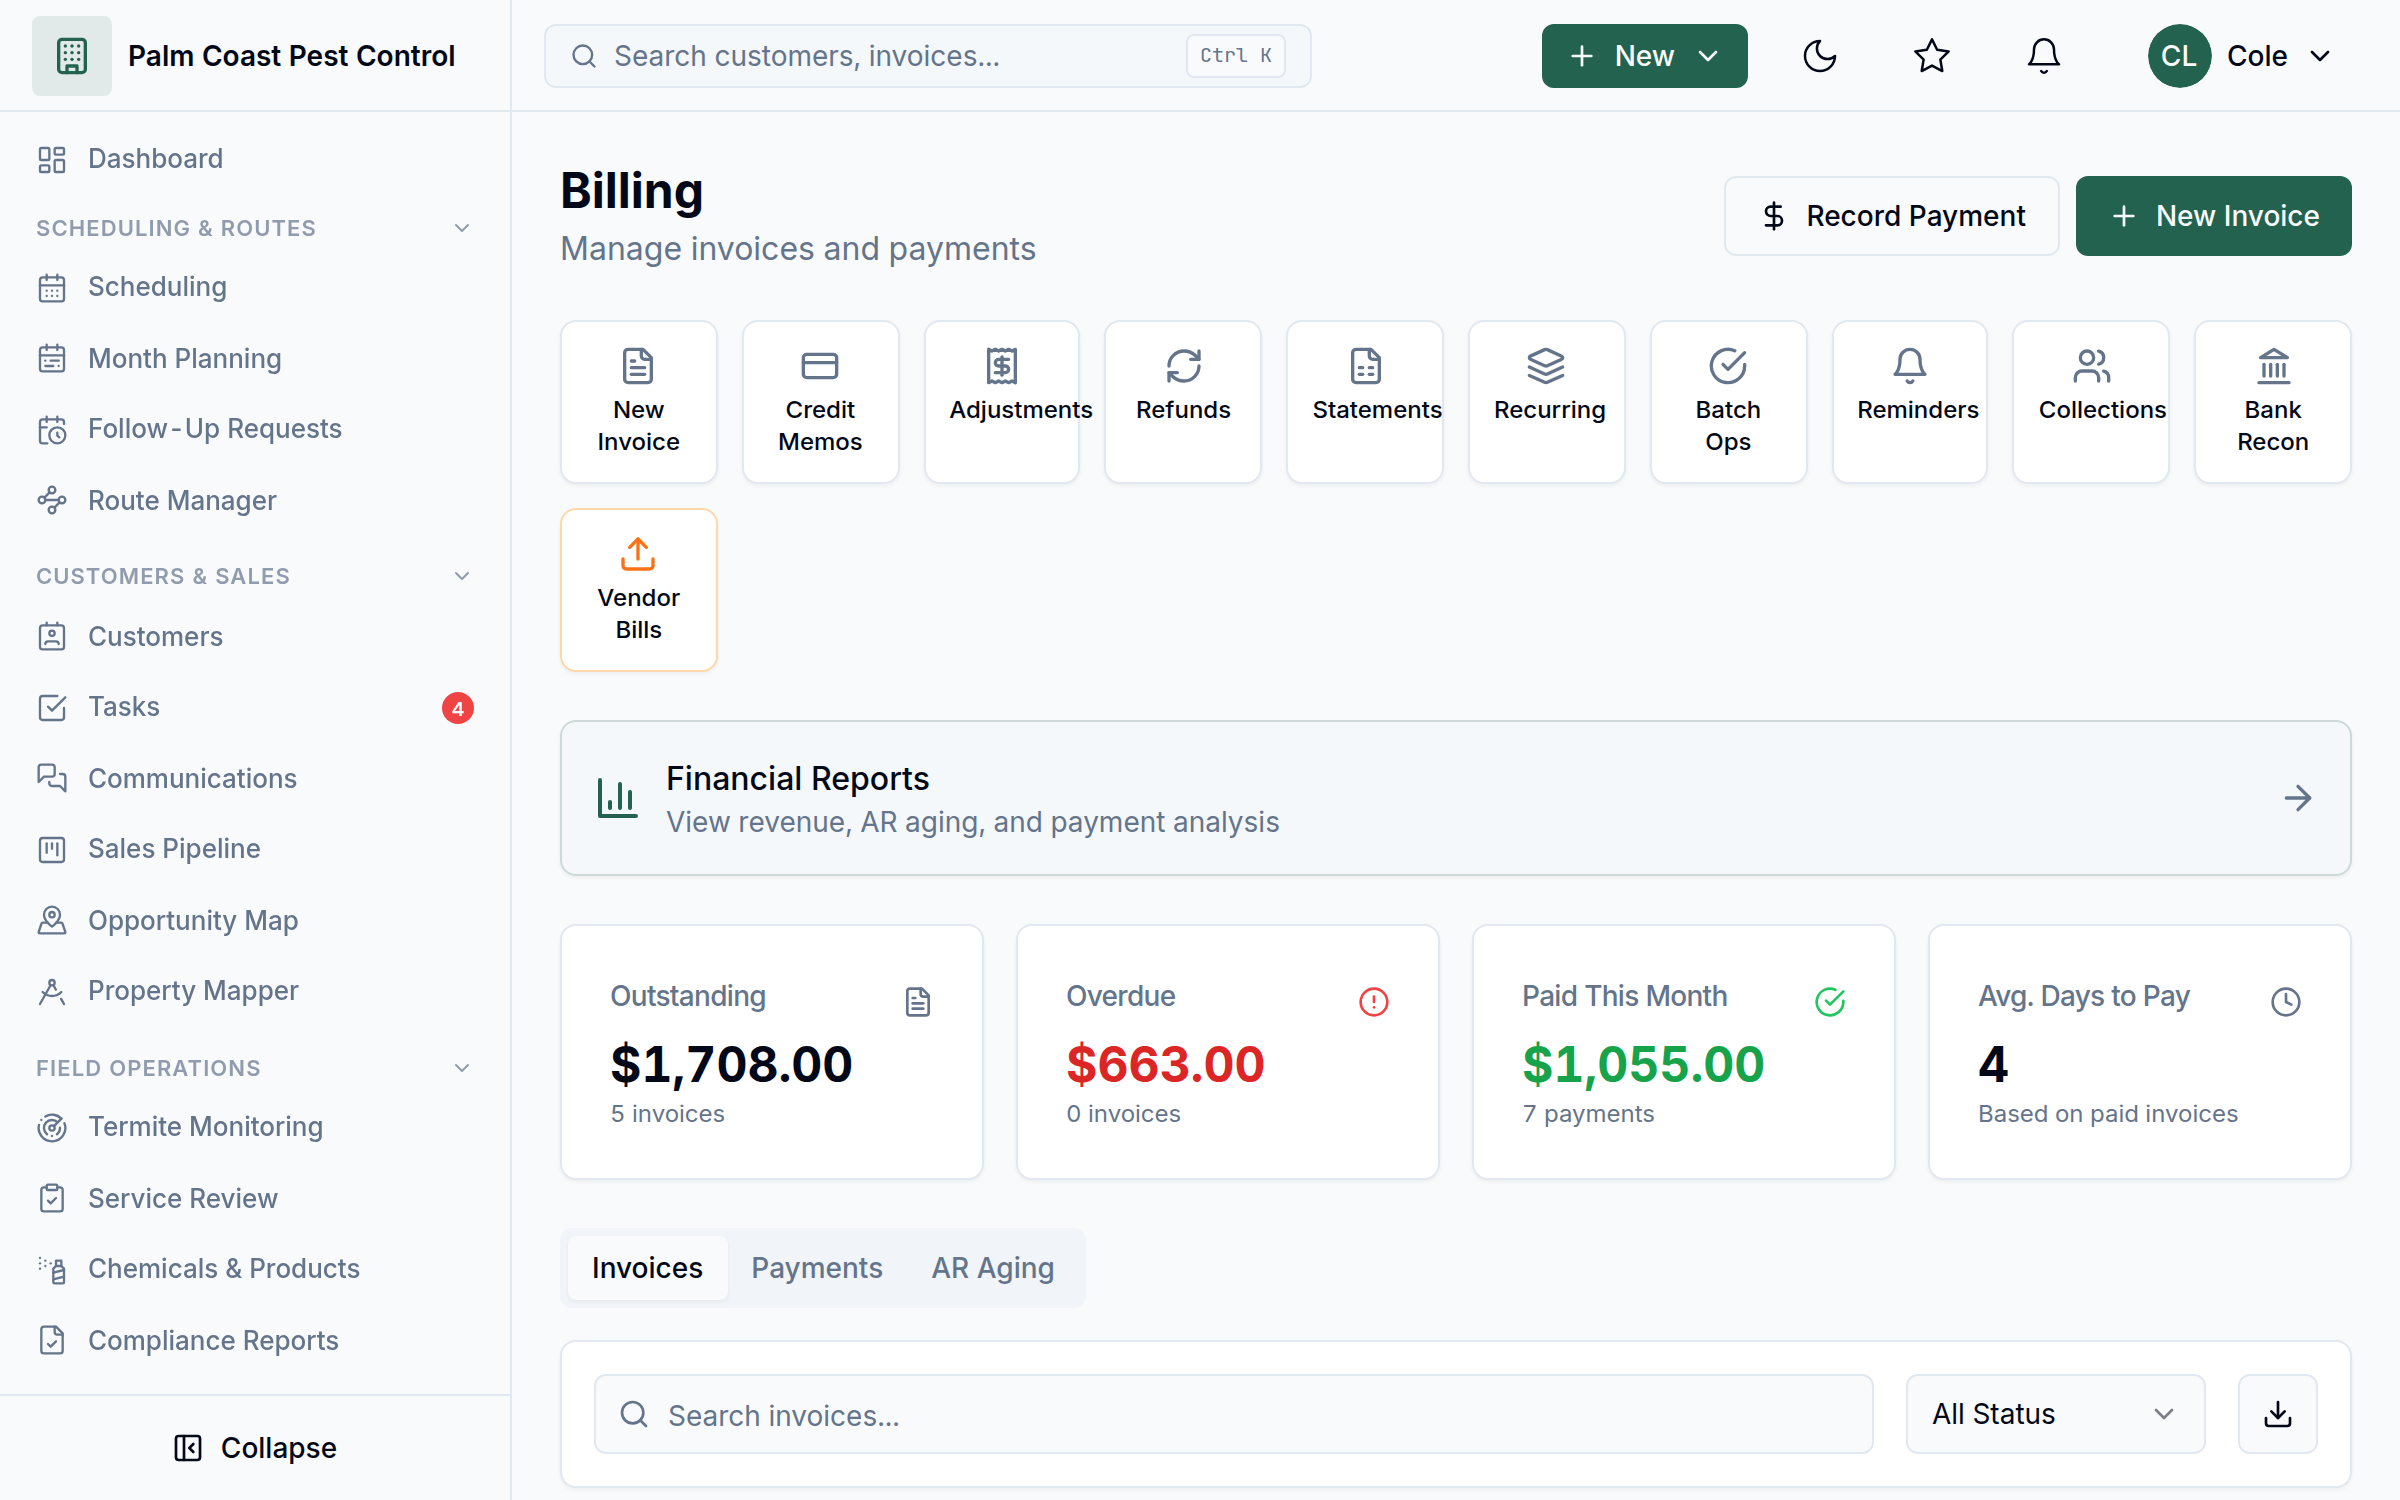Image resolution: width=2400 pixels, height=1500 pixels.
Task: Open the Statements quick action
Action: coord(1365,402)
